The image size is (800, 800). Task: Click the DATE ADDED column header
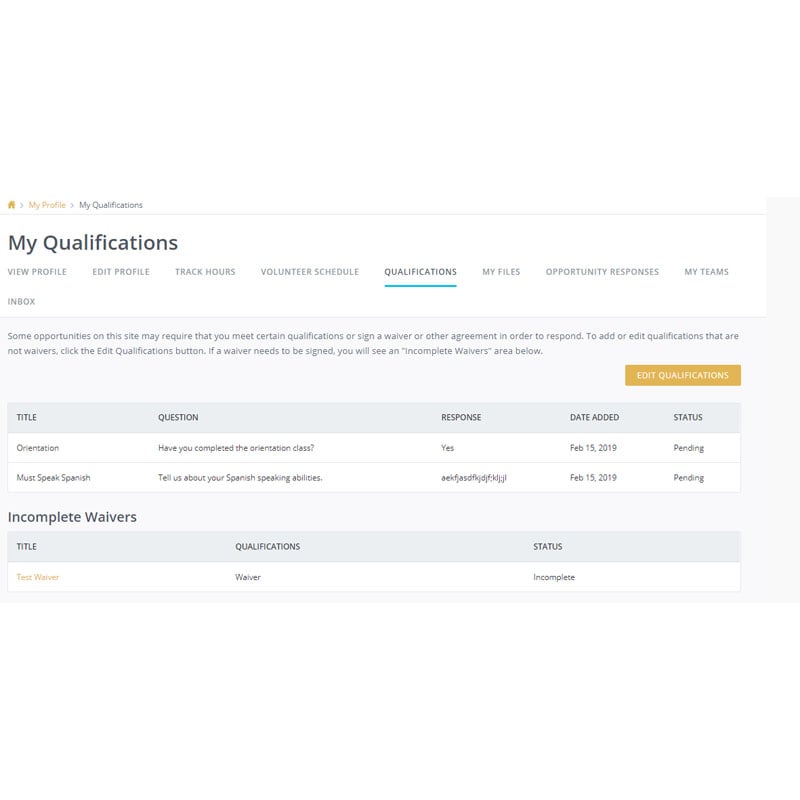click(593, 418)
